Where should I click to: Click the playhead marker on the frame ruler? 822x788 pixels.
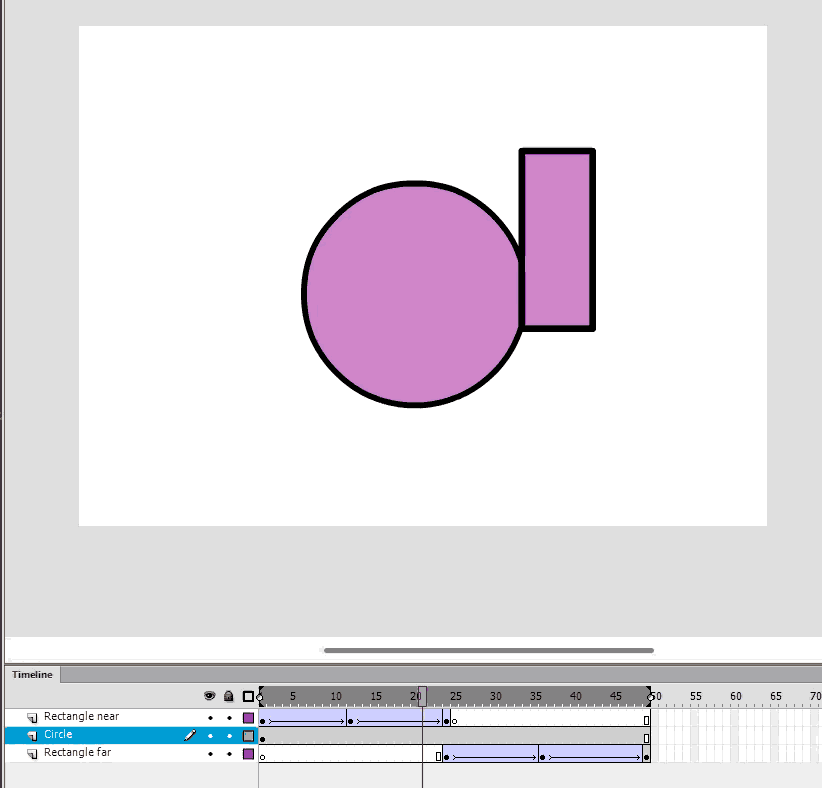point(422,696)
